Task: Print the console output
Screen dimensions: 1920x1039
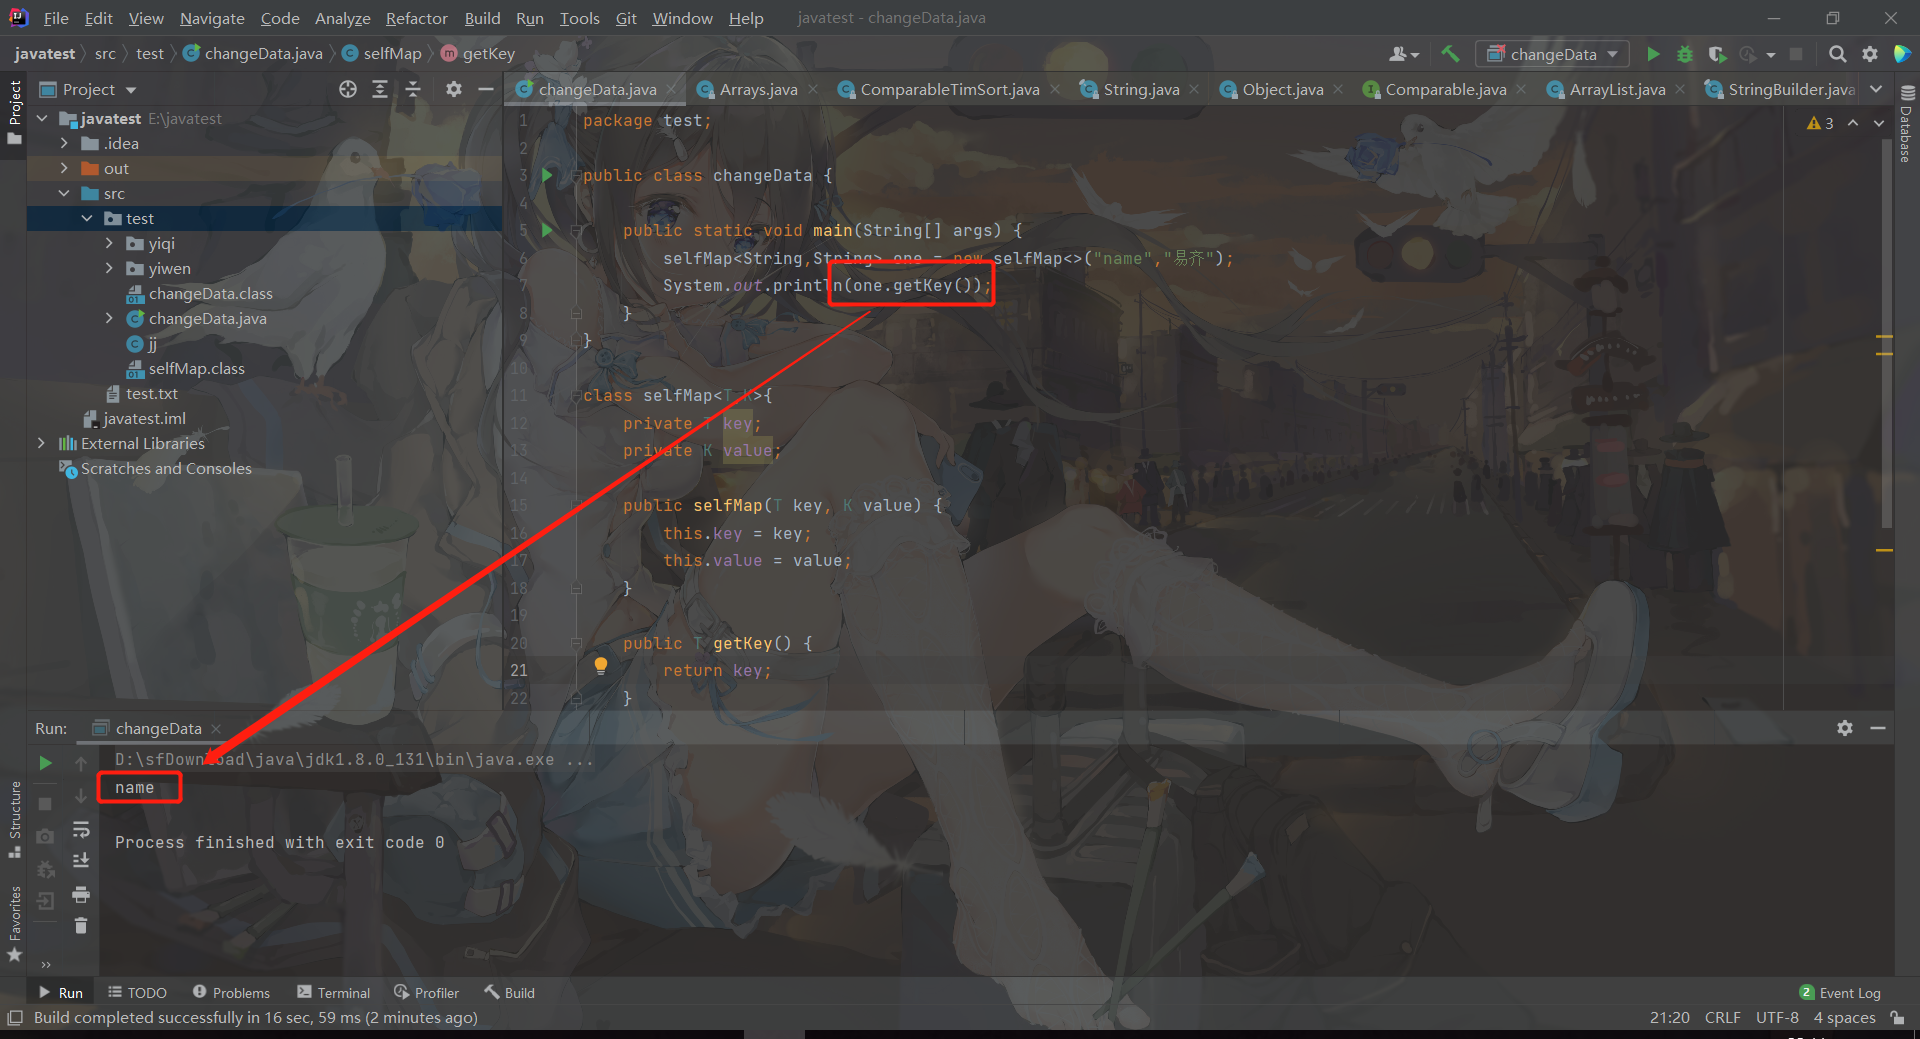Action: pos(81,894)
